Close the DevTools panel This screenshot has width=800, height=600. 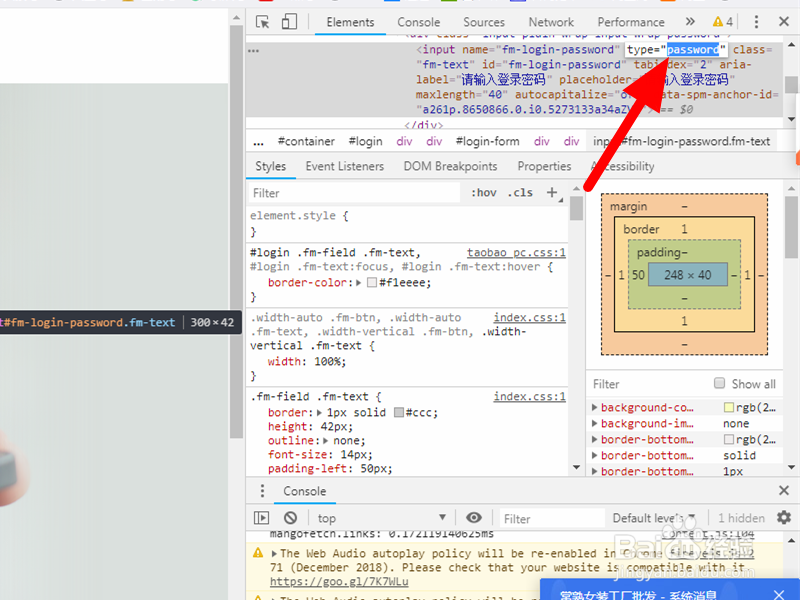pyautogui.click(x=784, y=21)
